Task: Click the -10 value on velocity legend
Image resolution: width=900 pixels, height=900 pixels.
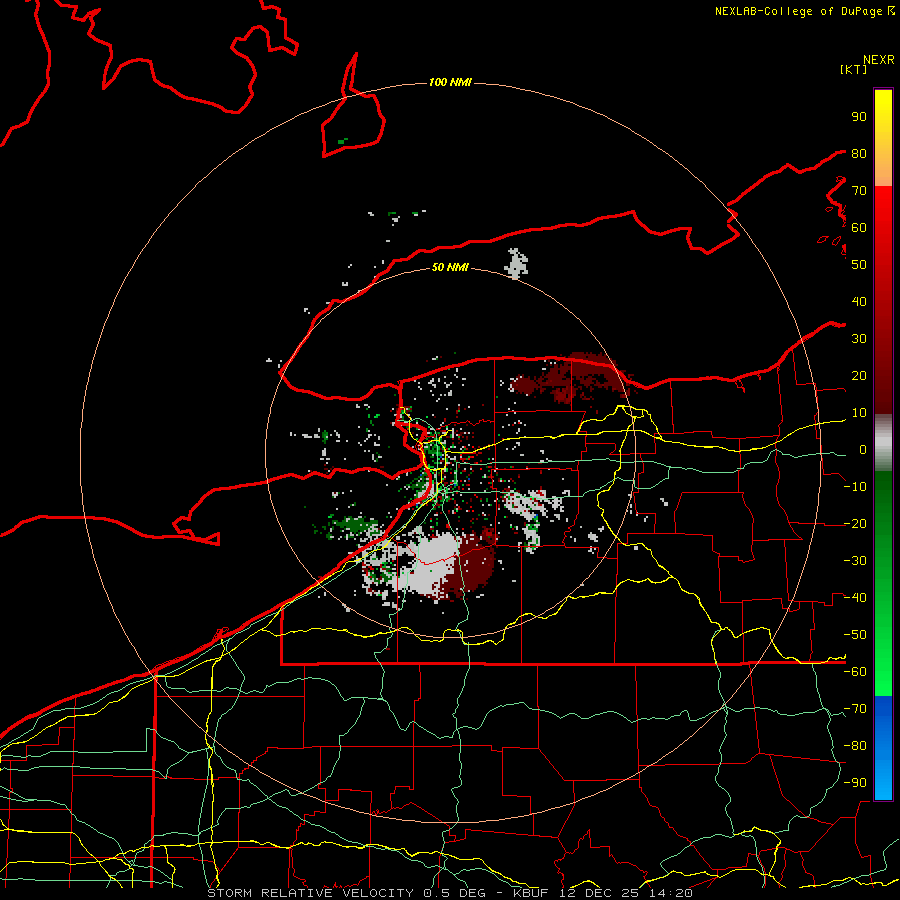Action: (x=855, y=487)
